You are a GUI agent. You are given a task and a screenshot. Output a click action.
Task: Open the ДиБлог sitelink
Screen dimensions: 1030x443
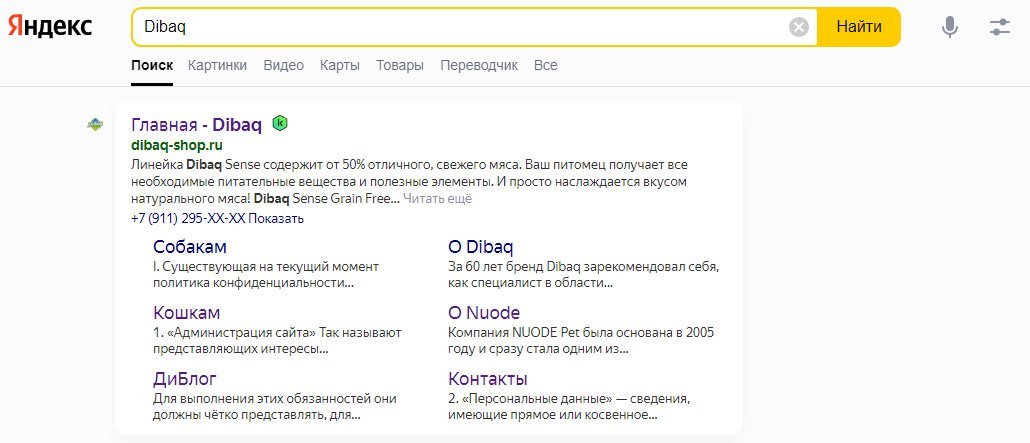point(185,379)
